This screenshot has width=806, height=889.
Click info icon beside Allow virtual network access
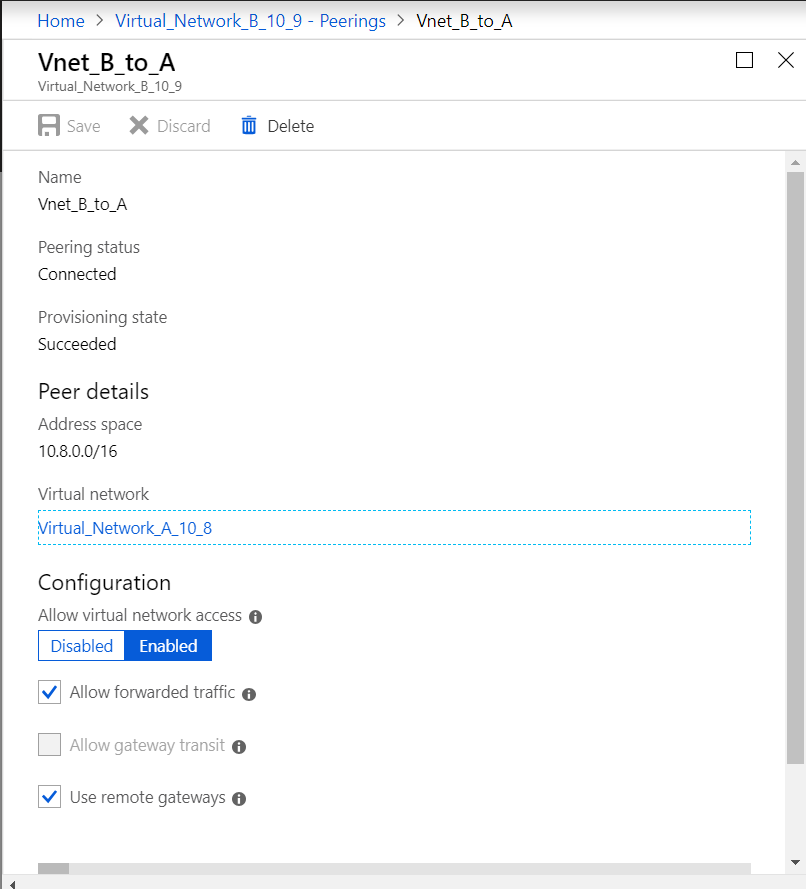[x=255, y=617]
